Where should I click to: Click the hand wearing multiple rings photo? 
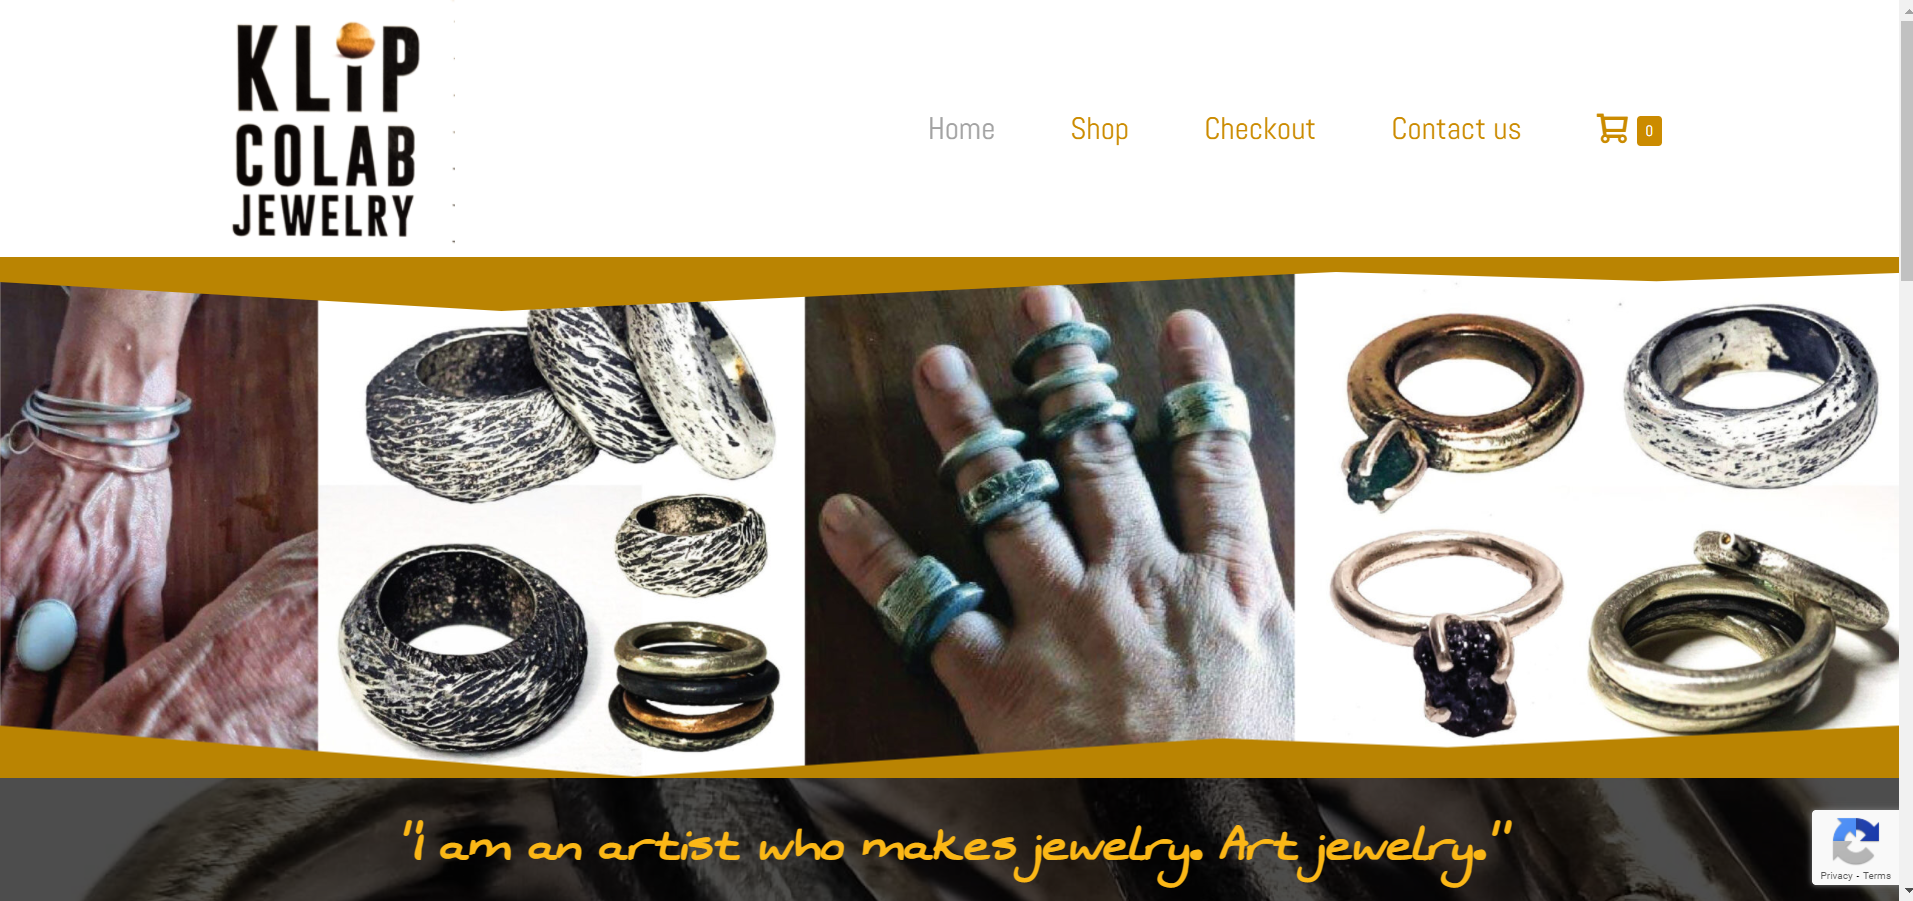point(1049,520)
